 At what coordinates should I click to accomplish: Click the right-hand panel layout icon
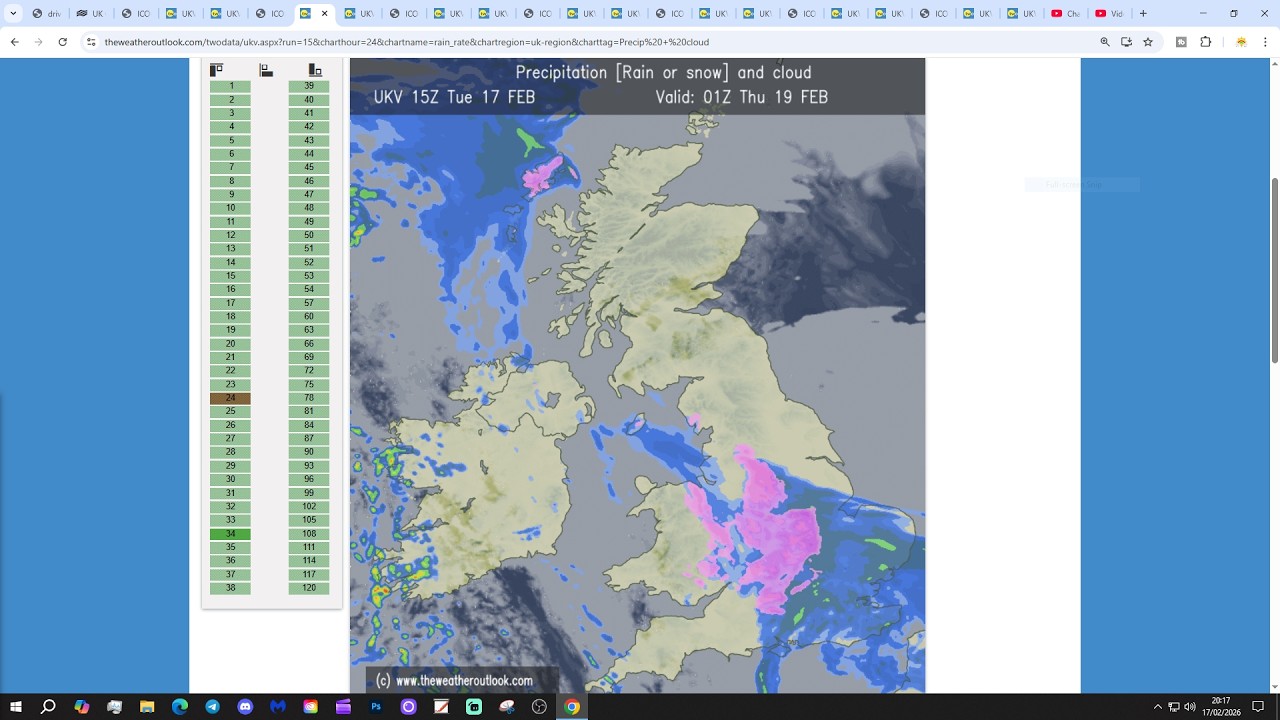[315, 70]
